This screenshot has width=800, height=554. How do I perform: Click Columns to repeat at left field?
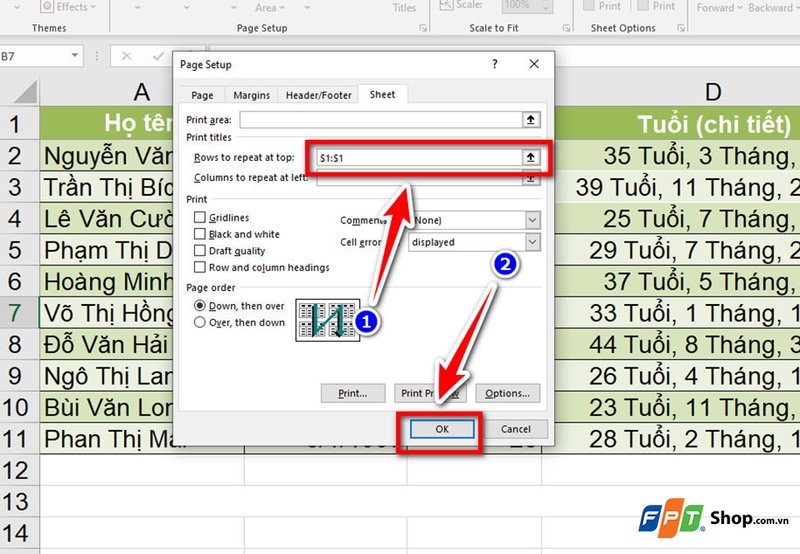click(418, 179)
